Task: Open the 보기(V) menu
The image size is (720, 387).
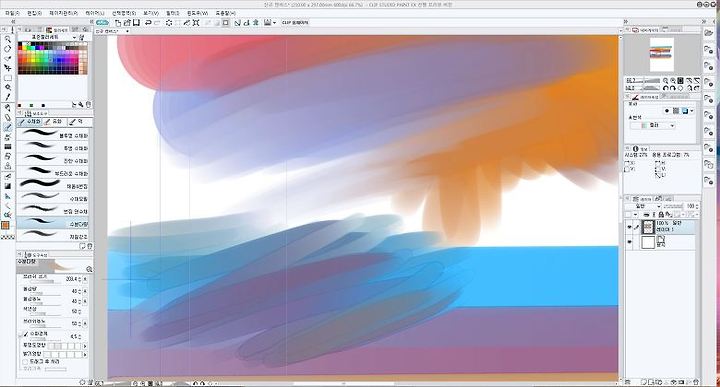Action: click(x=151, y=14)
